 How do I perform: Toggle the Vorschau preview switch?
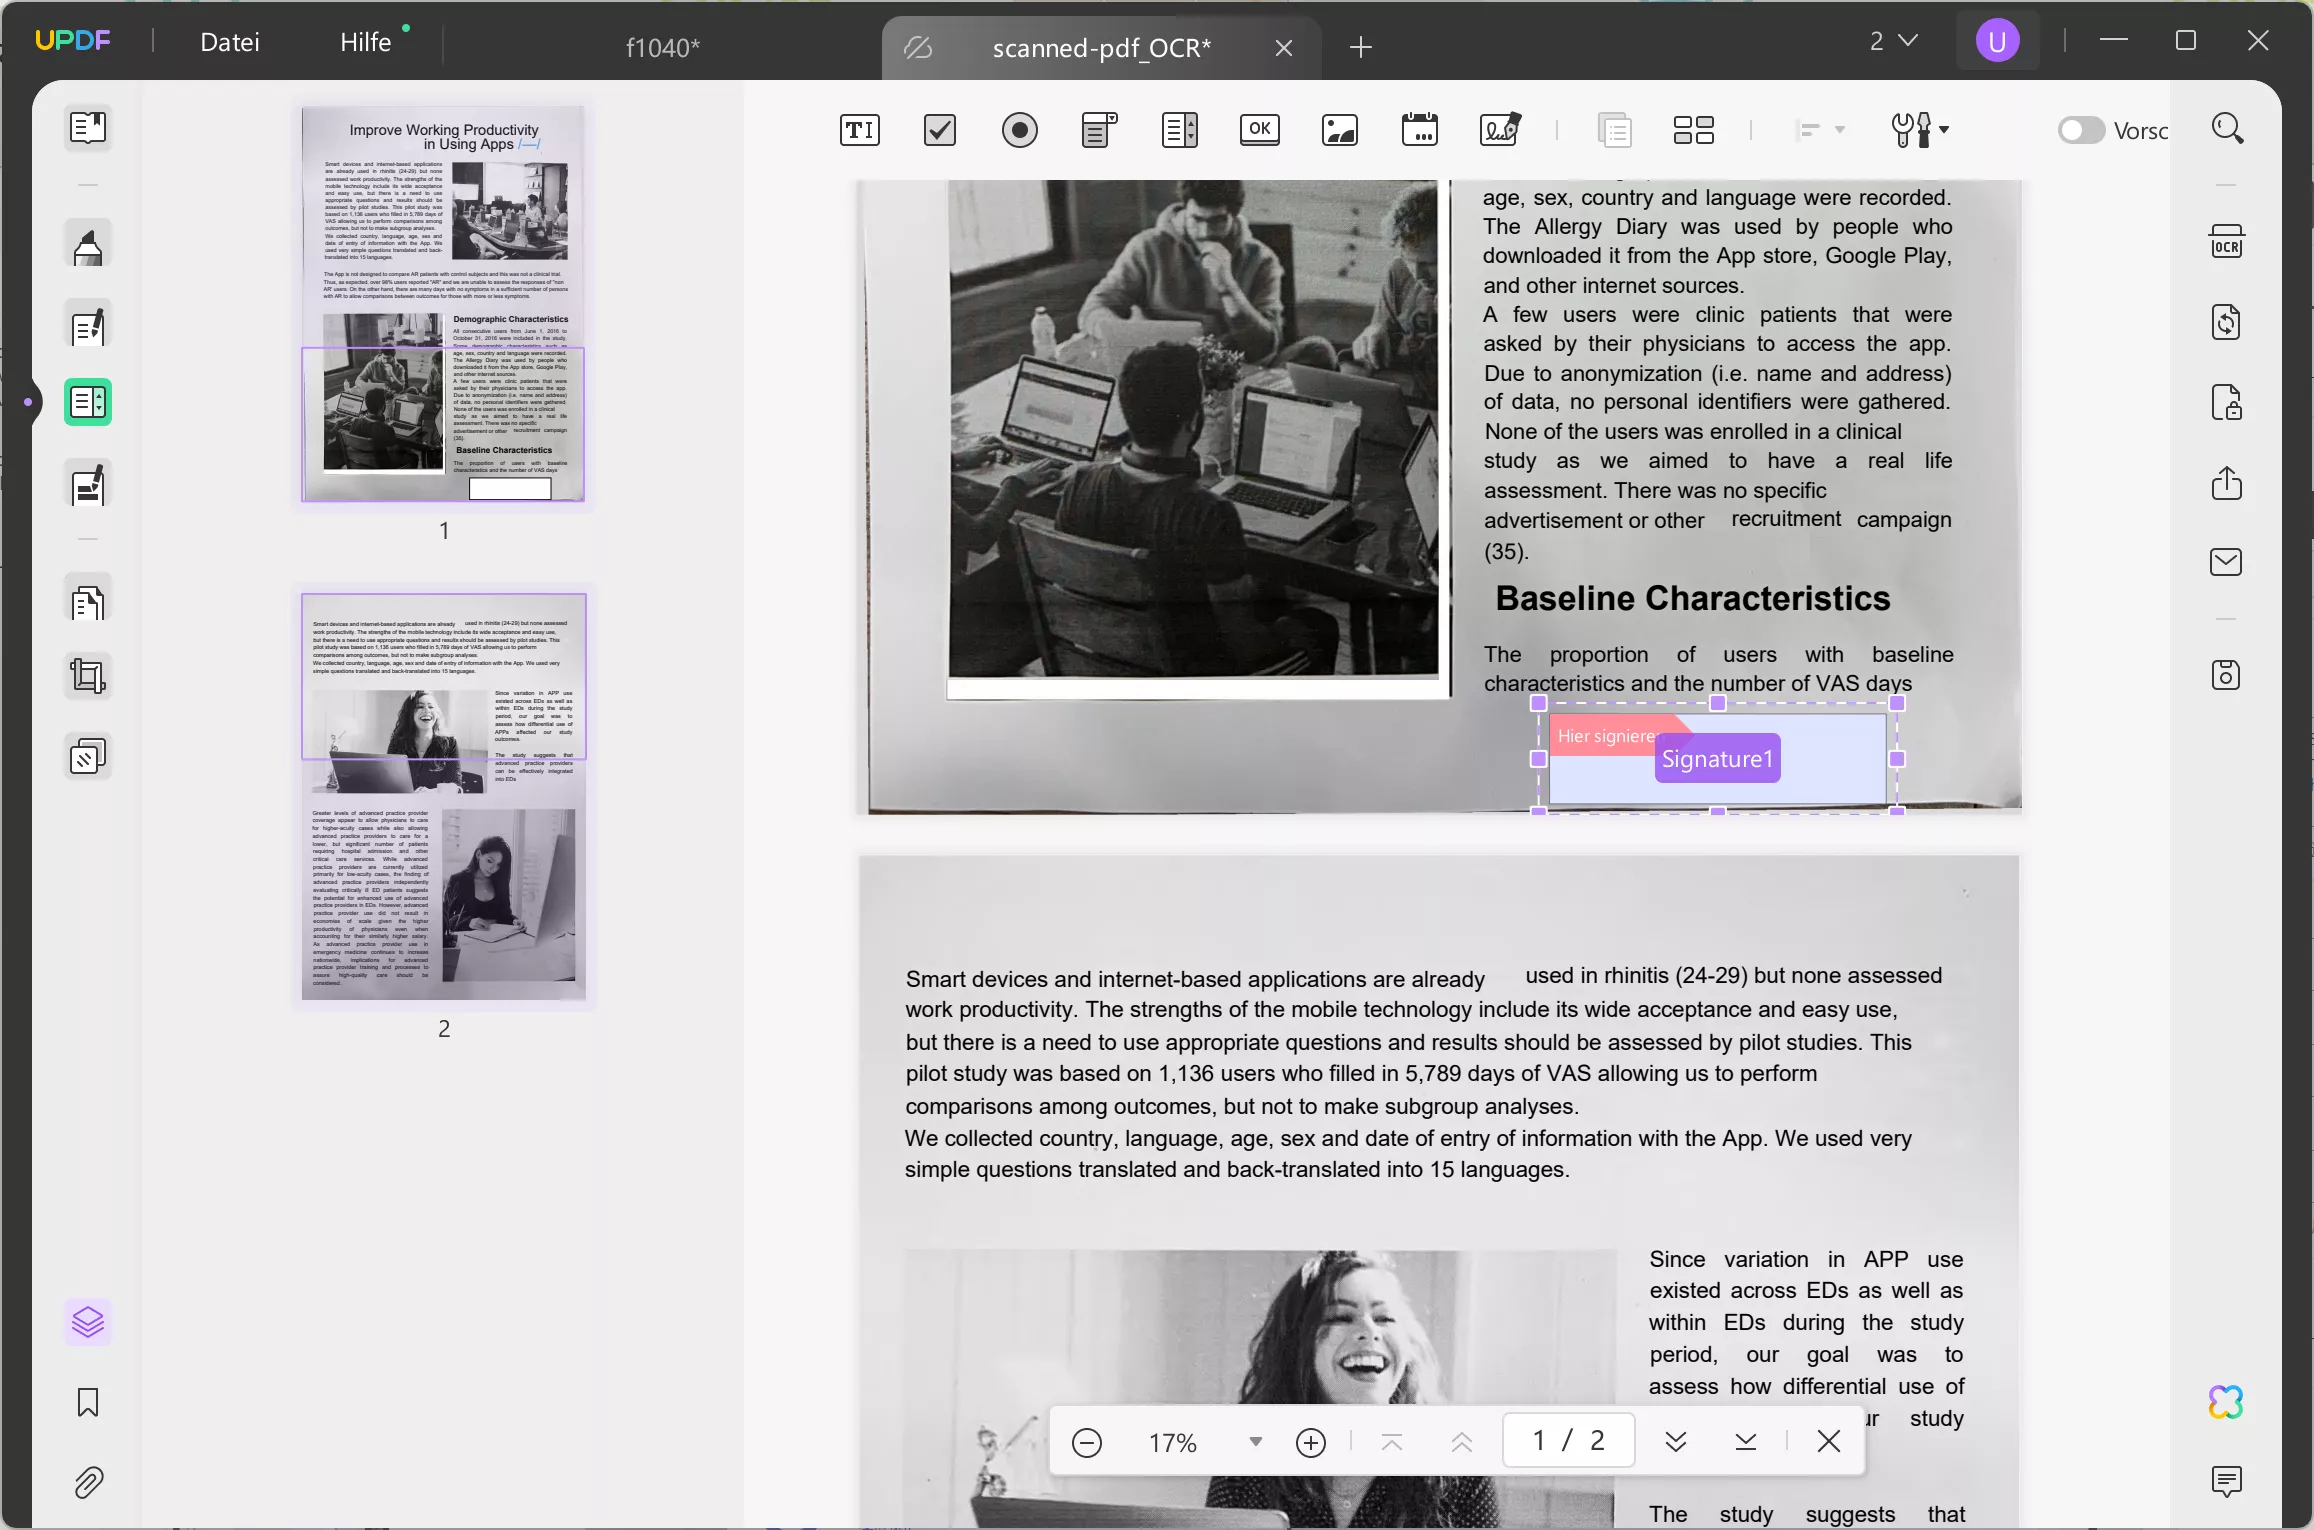coord(2081,130)
